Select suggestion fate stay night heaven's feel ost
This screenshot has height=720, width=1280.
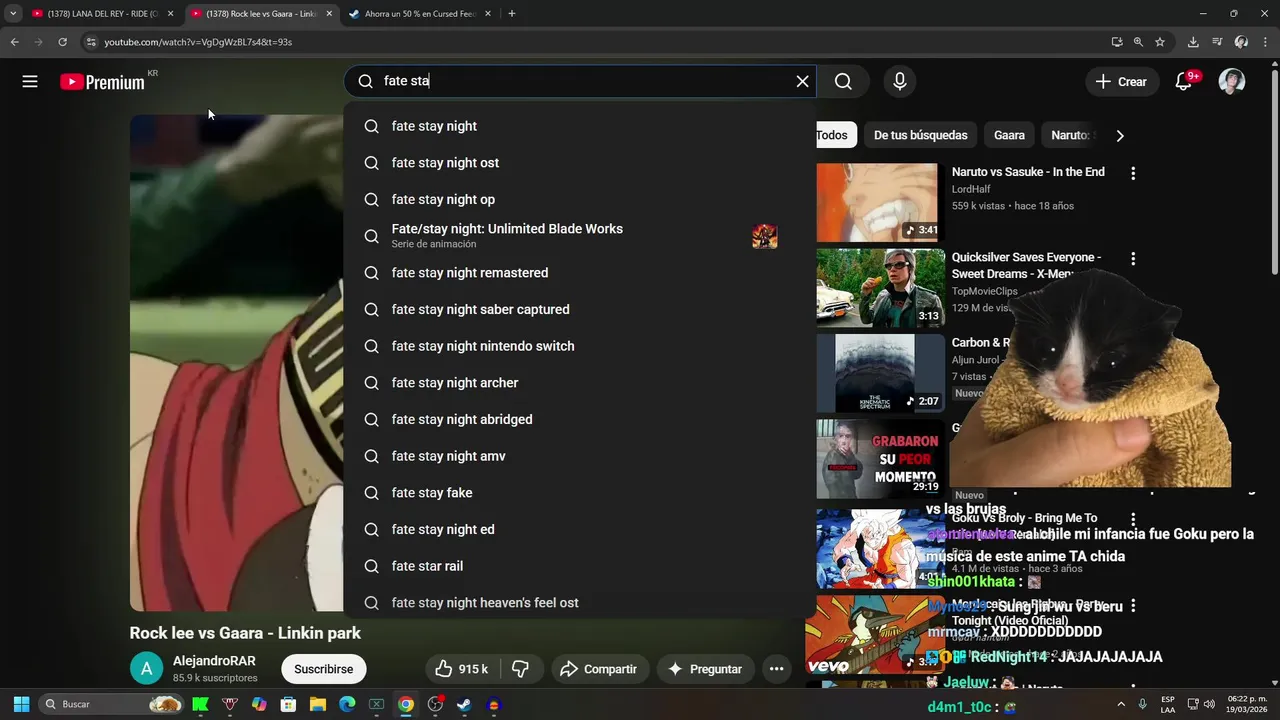(580, 602)
